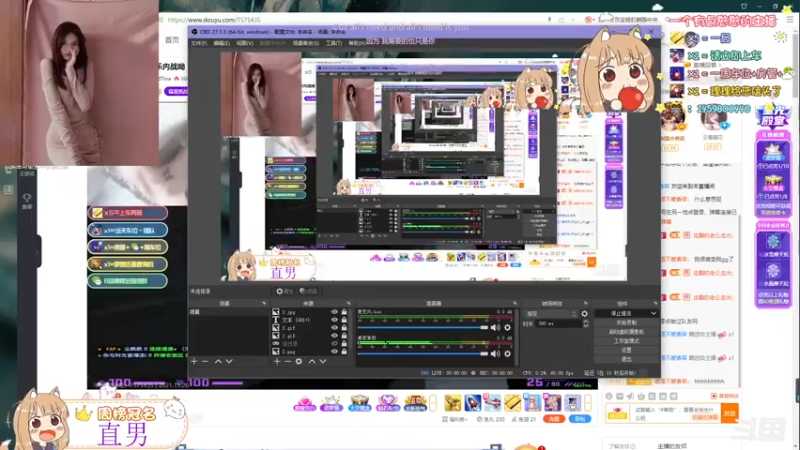Pop out the controls dock panel icon
The height and width of the screenshot is (450, 800).
(656, 303)
